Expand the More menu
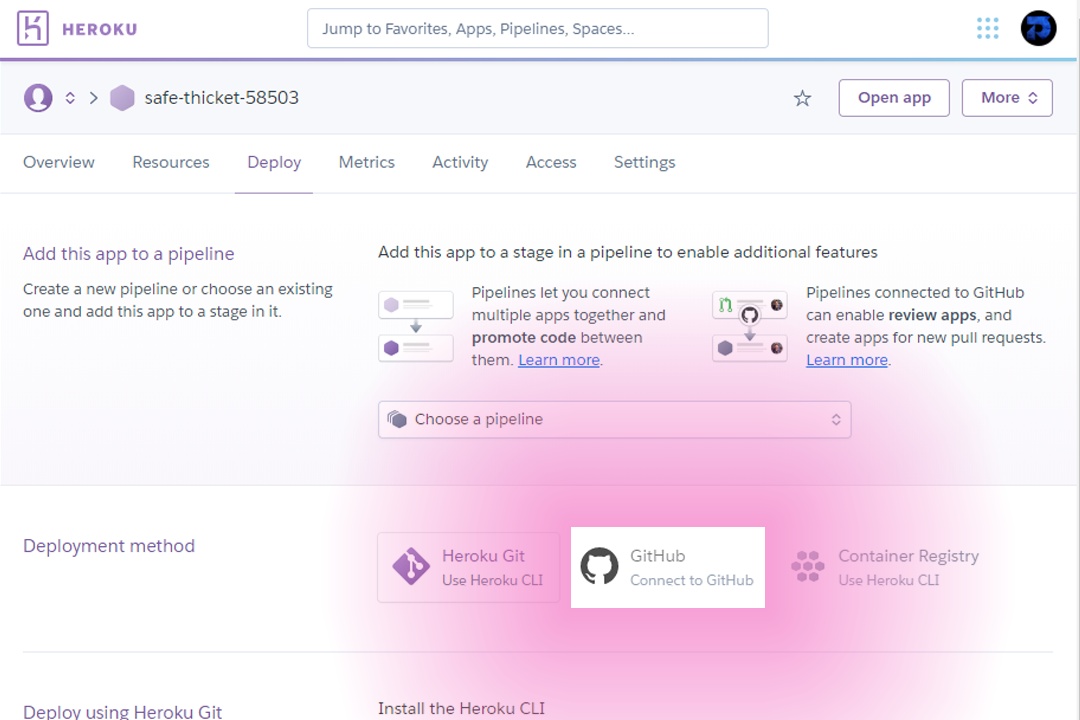 (x=1007, y=98)
